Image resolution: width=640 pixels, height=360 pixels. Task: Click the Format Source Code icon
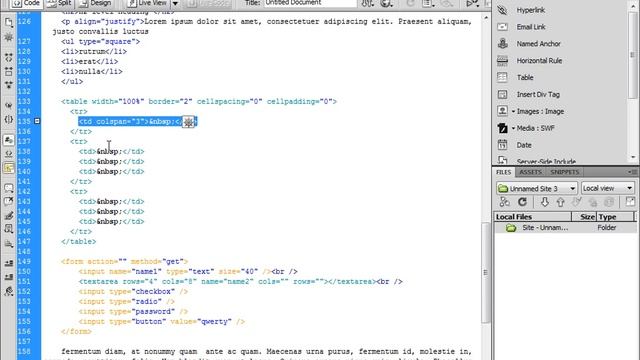tap(9, 291)
